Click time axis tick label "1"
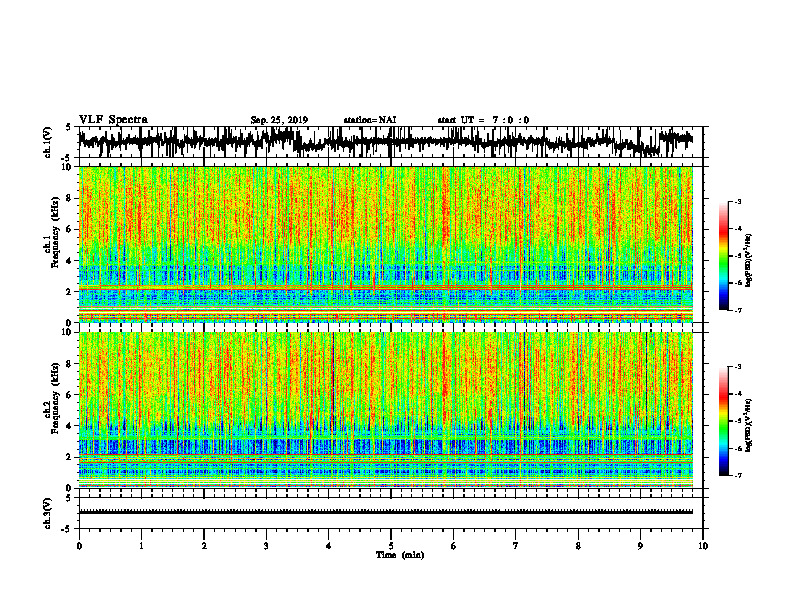This screenshot has width=792, height=612. [141, 546]
